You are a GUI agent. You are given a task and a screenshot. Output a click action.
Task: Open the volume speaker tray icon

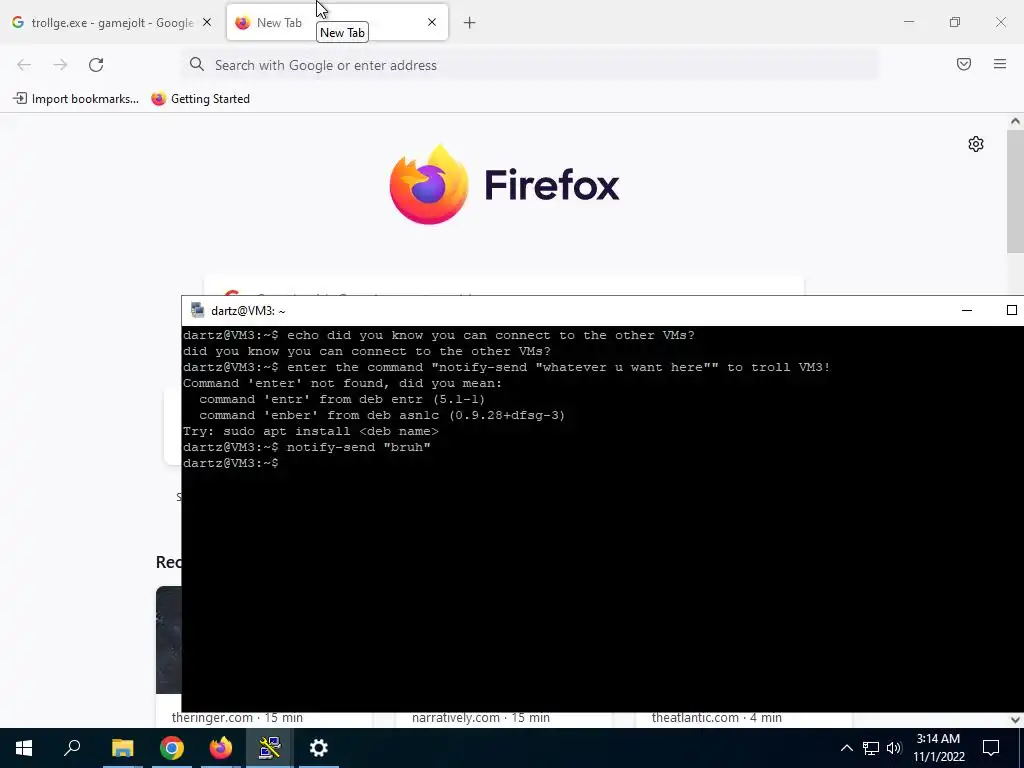click(x=894, y=748)
